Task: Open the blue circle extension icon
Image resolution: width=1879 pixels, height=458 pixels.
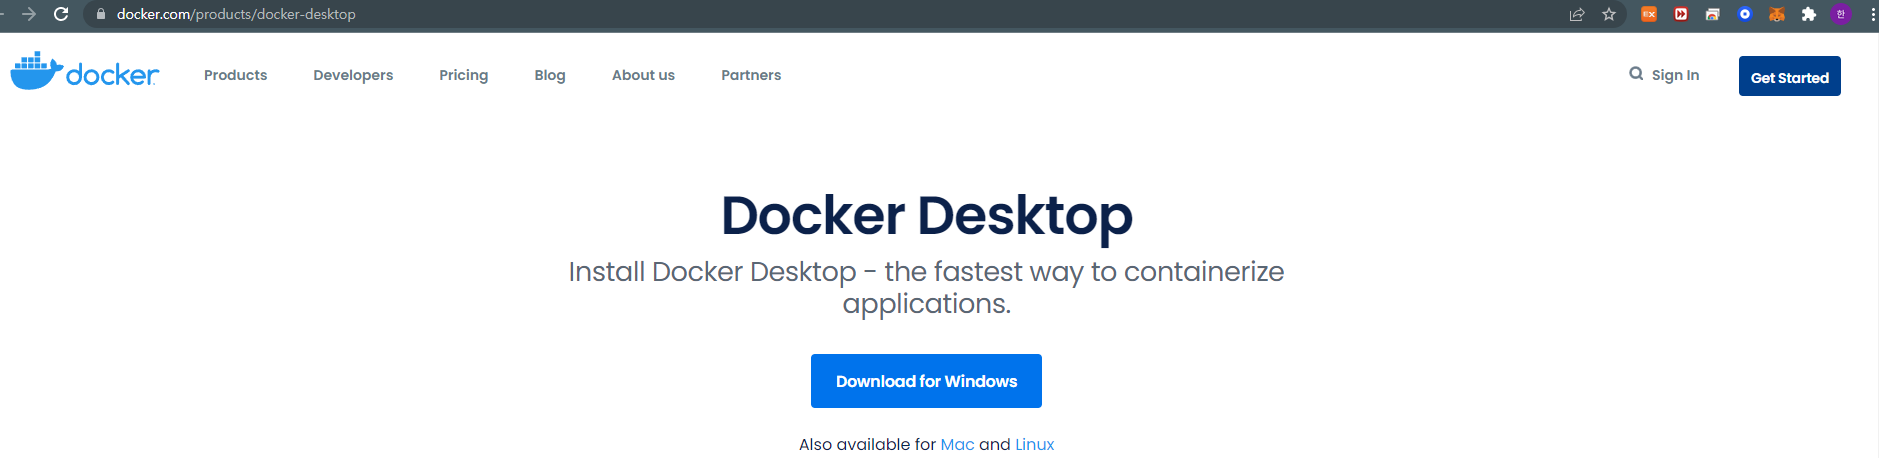Action: coord(1745,14)
